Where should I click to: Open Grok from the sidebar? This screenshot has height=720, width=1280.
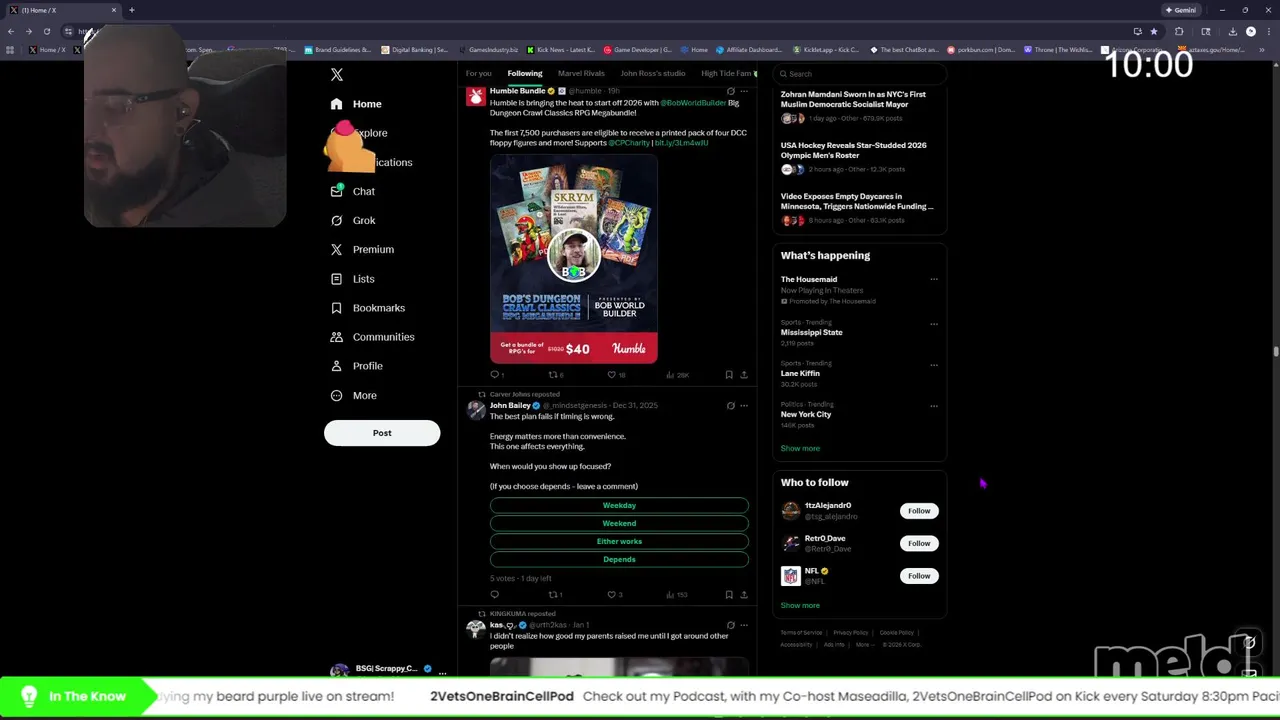click(352, 220)
